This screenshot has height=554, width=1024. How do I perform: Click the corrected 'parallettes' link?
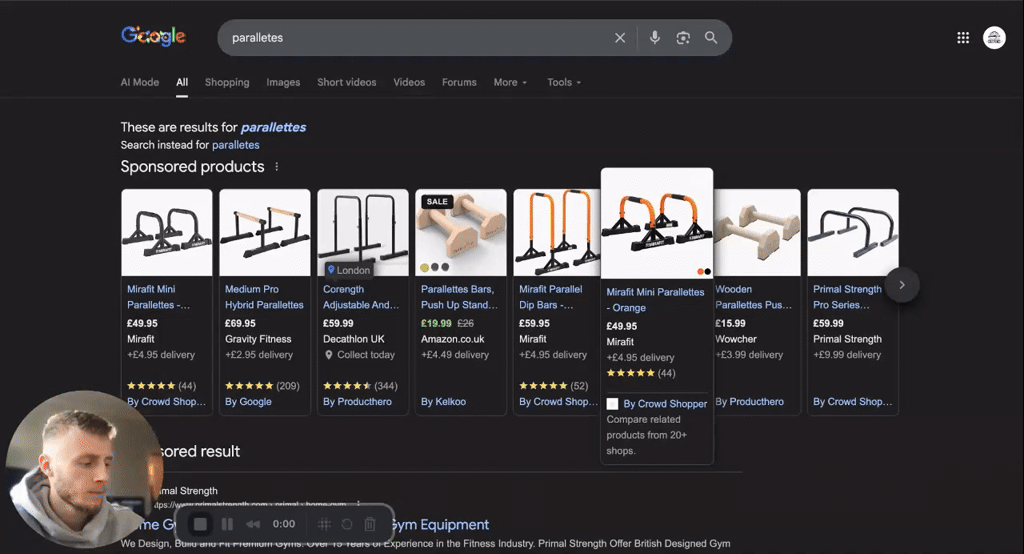(273, 127)
